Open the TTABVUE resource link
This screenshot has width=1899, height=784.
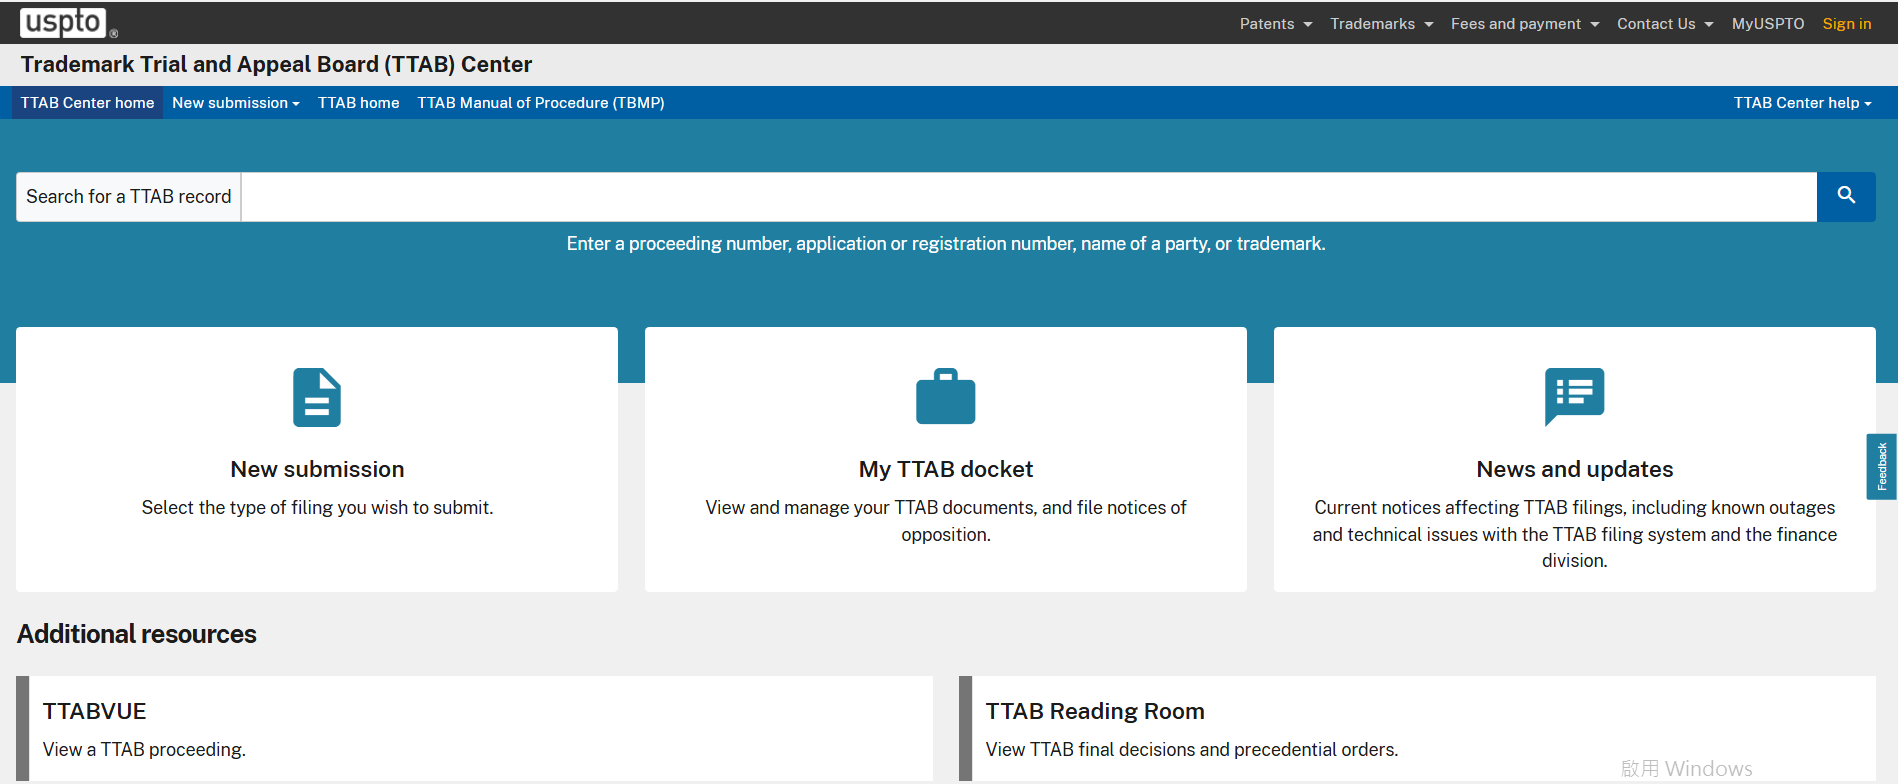[x=95, y=711]
